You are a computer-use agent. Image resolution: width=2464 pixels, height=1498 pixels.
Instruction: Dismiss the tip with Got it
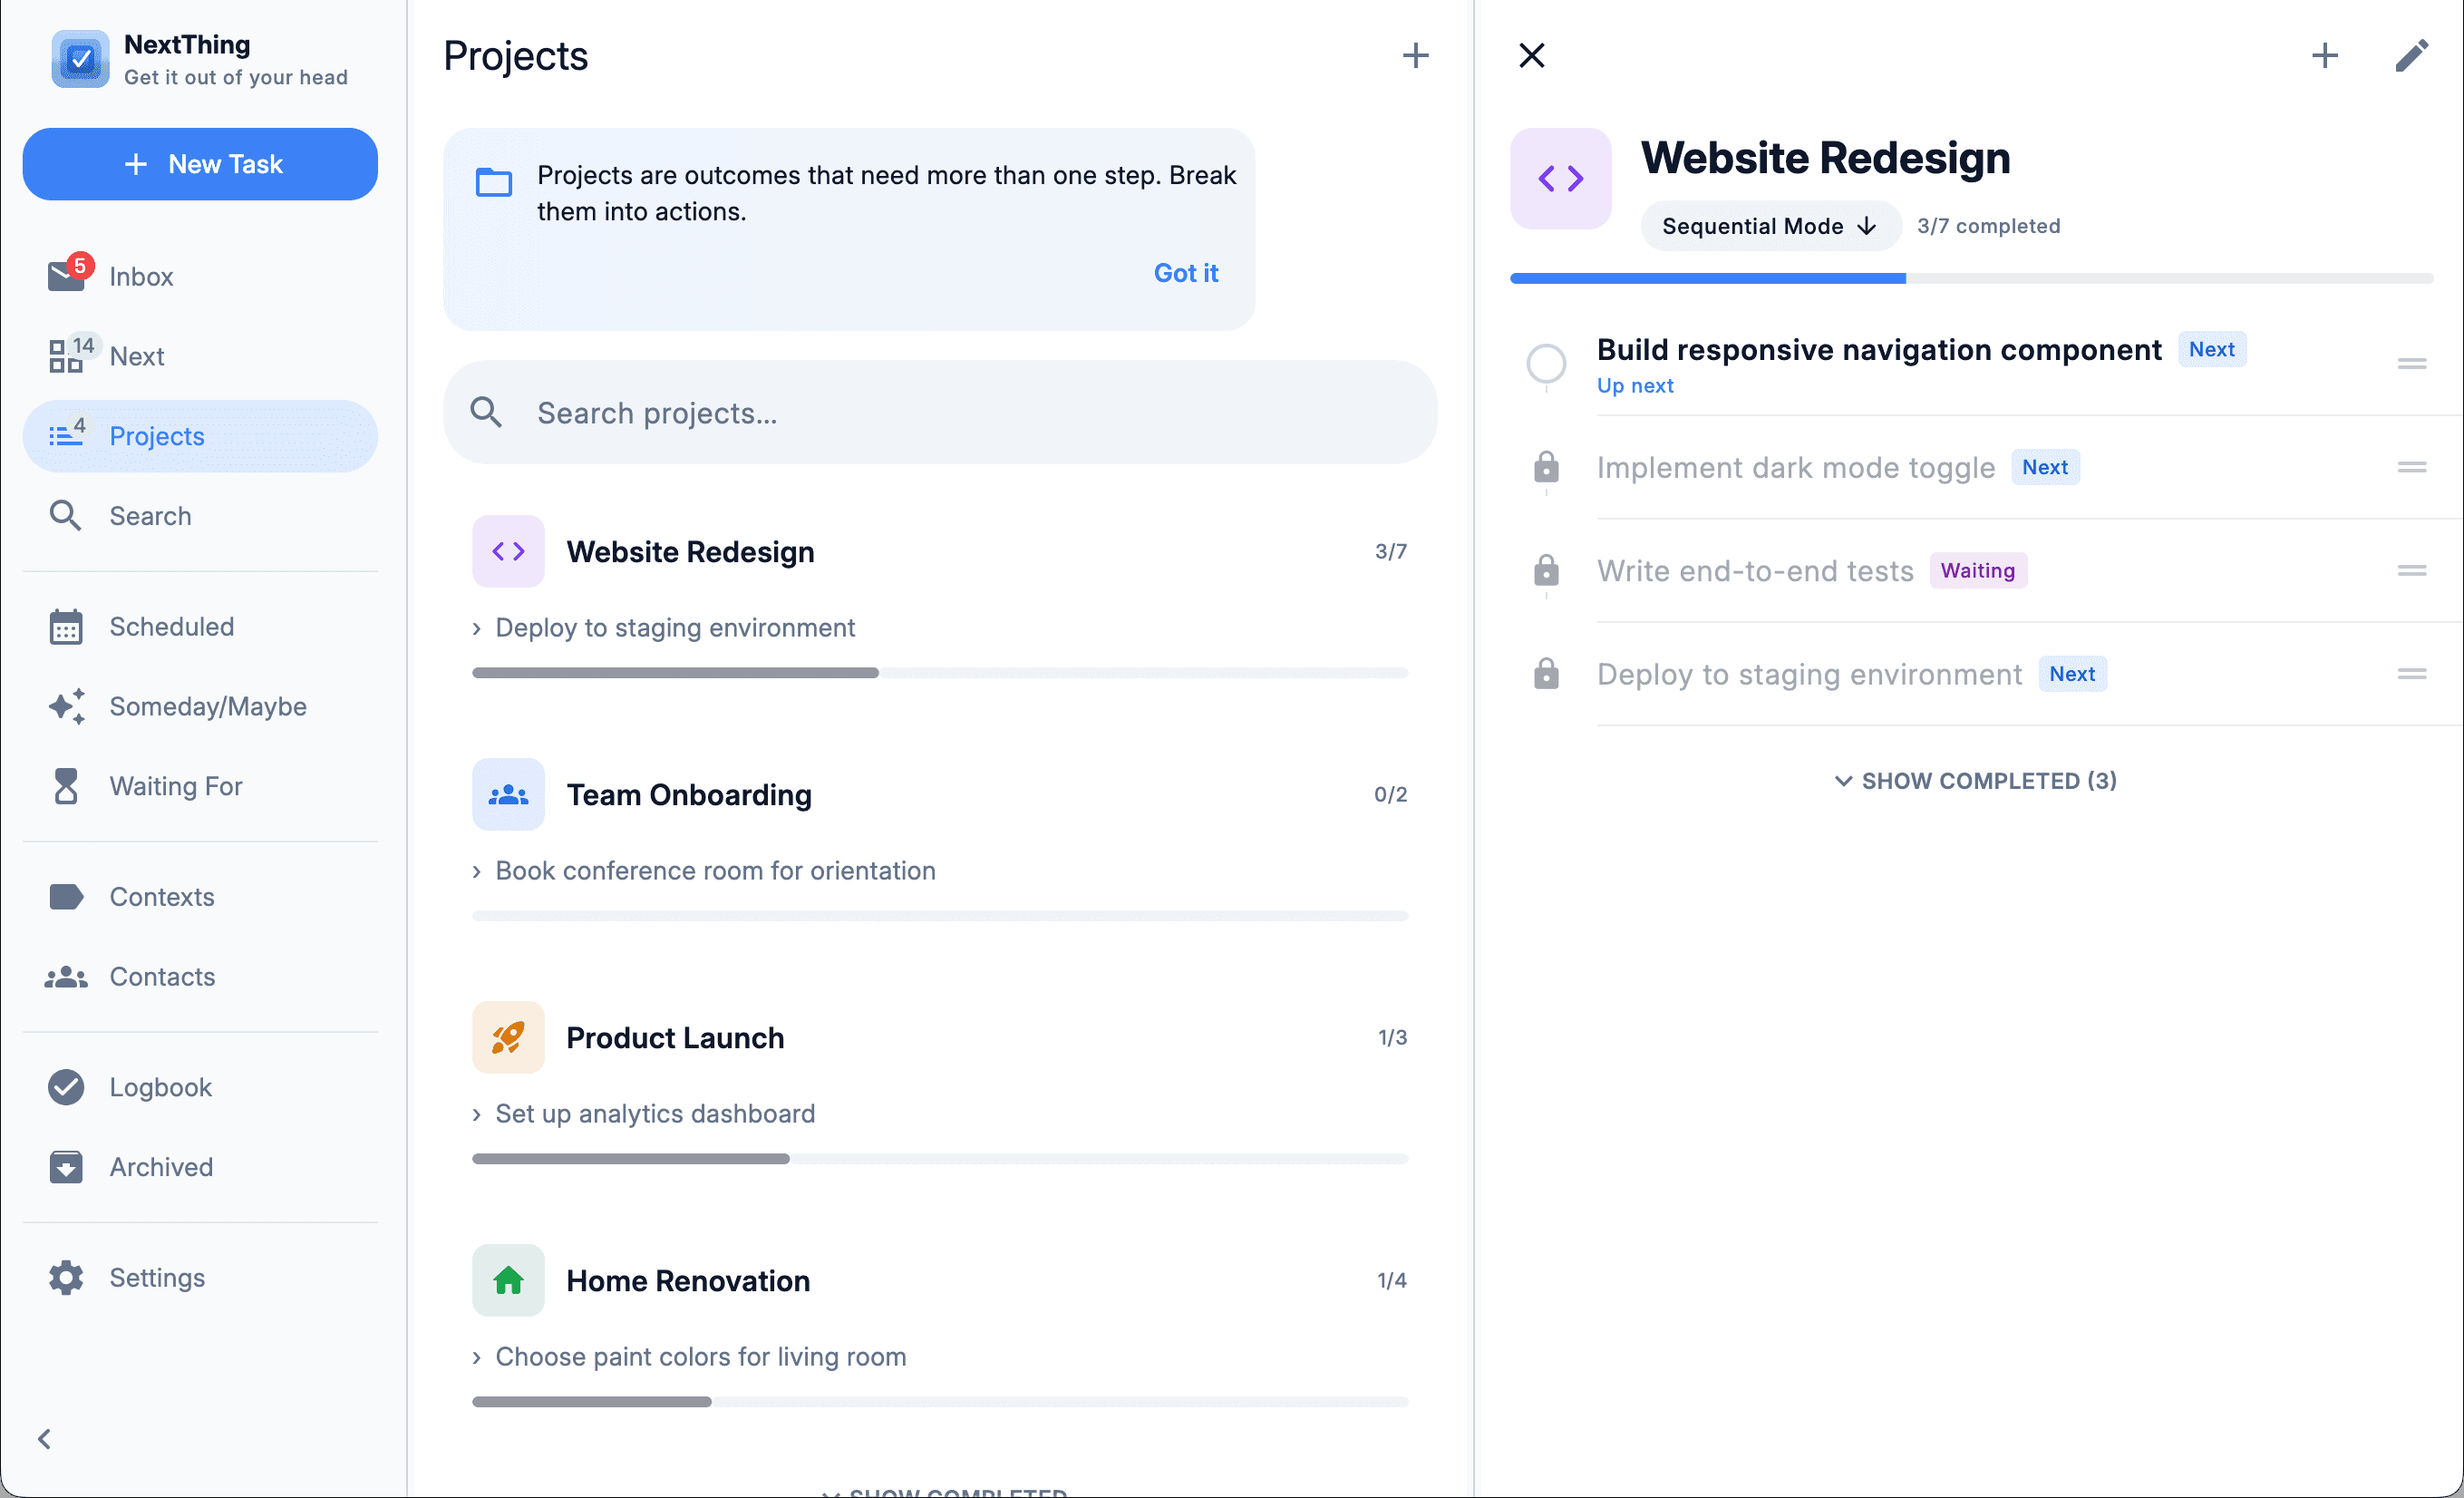[x=1185, y=272]
